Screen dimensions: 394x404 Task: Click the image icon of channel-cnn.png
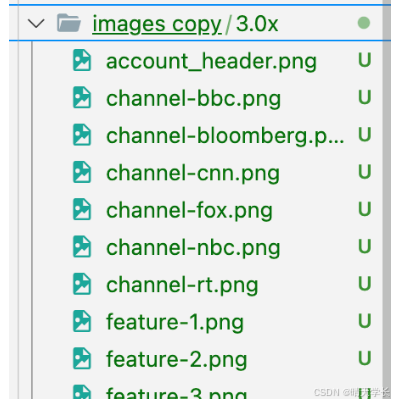pos(82,172)
